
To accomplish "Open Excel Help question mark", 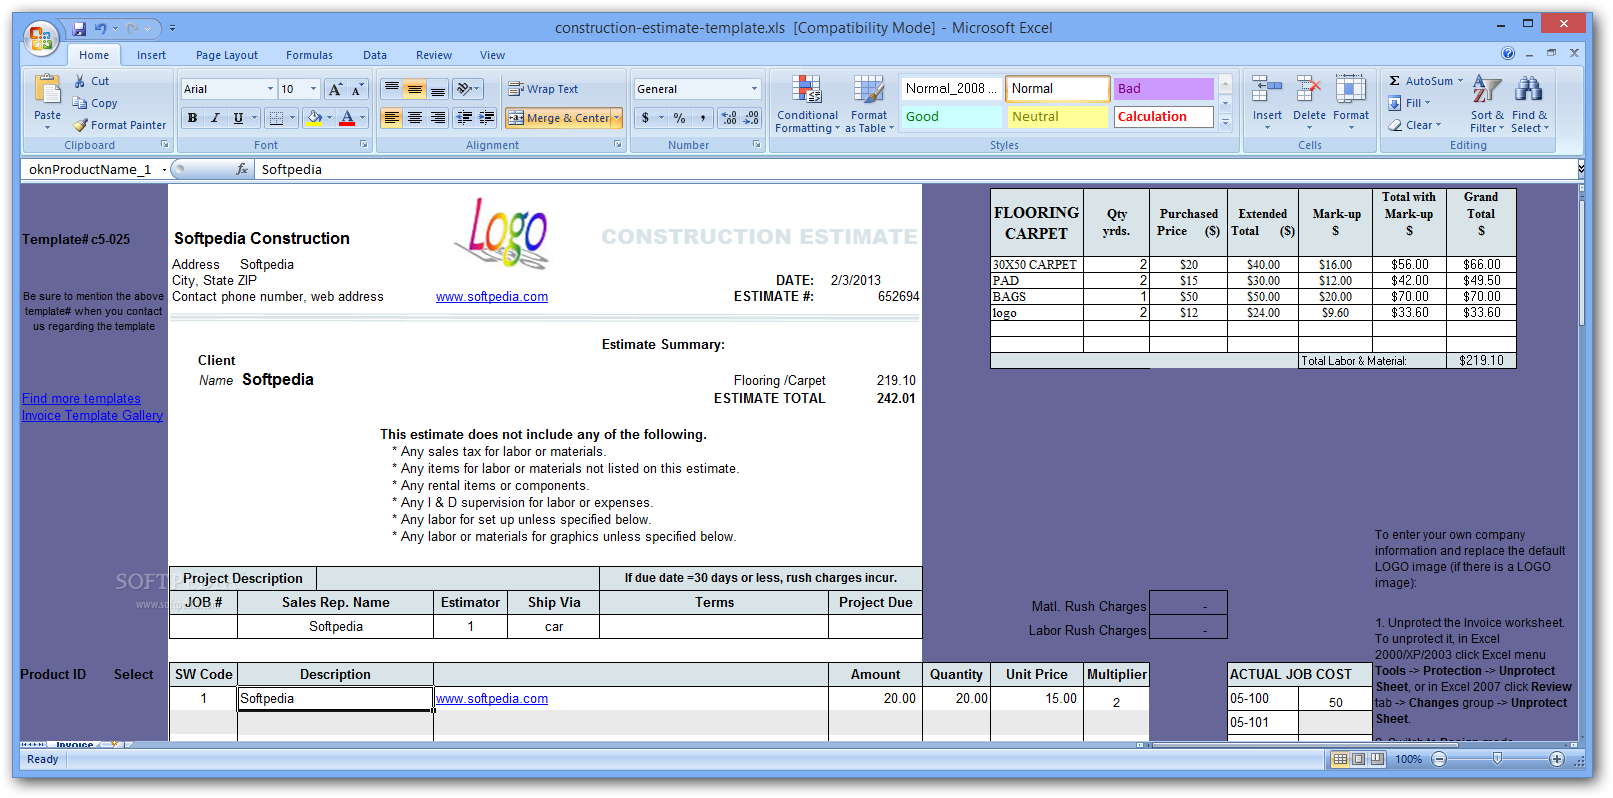I will (1508, 53).
